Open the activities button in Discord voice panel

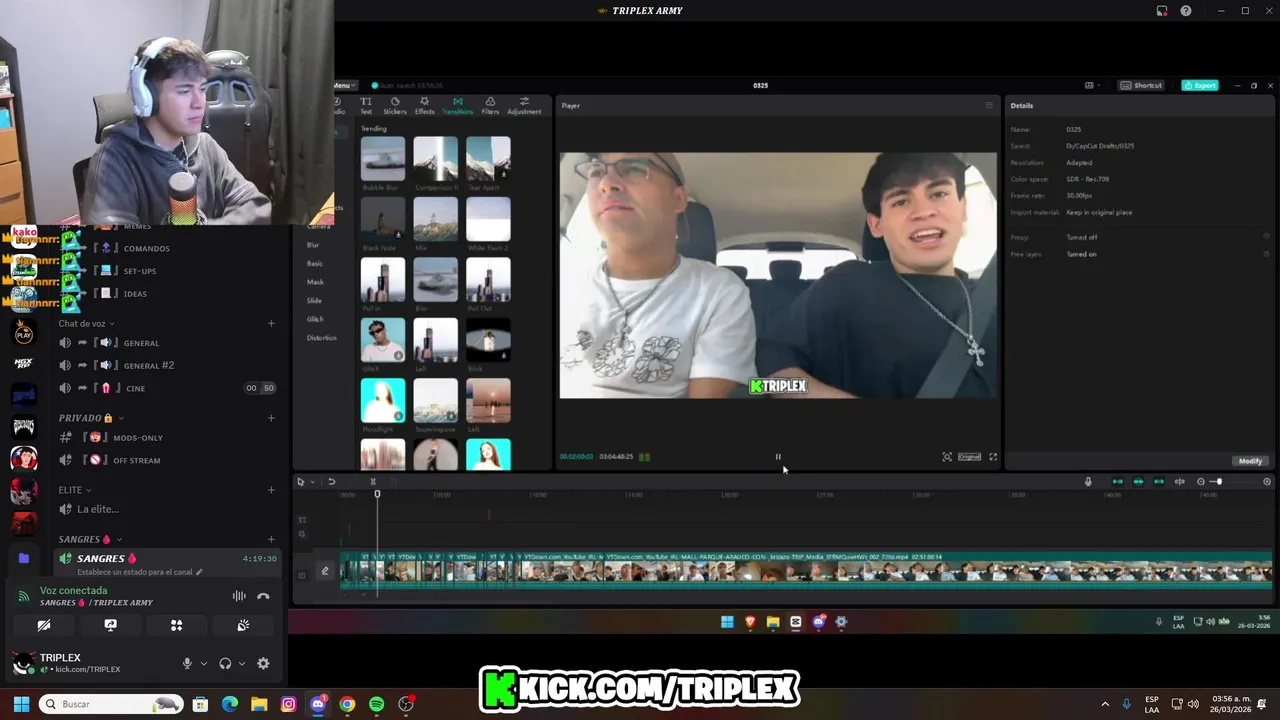(x=176, y=625)
